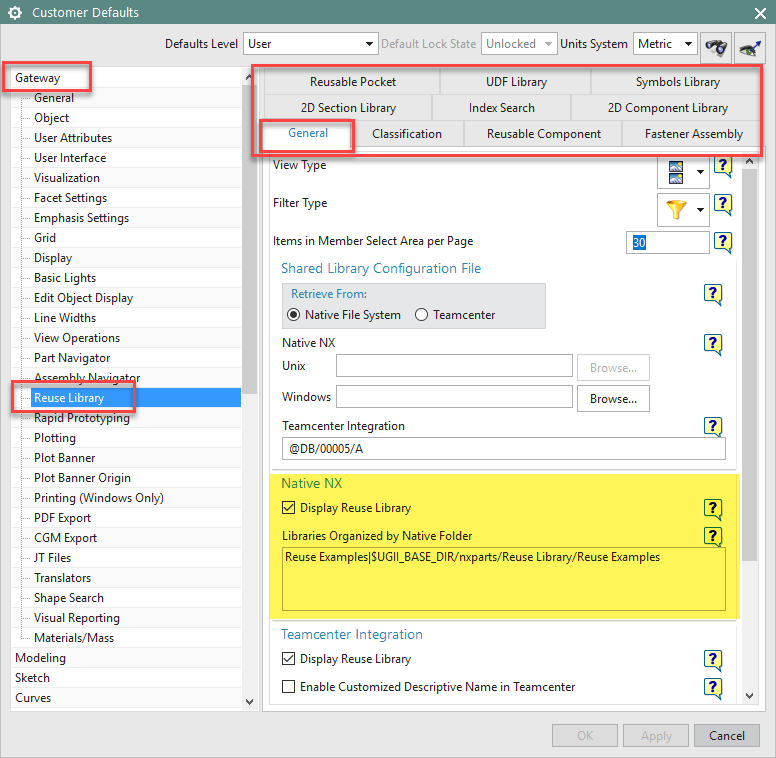Expand the Sketch category
The width and height of the screenshot is (776, 758).
point(32,678)
